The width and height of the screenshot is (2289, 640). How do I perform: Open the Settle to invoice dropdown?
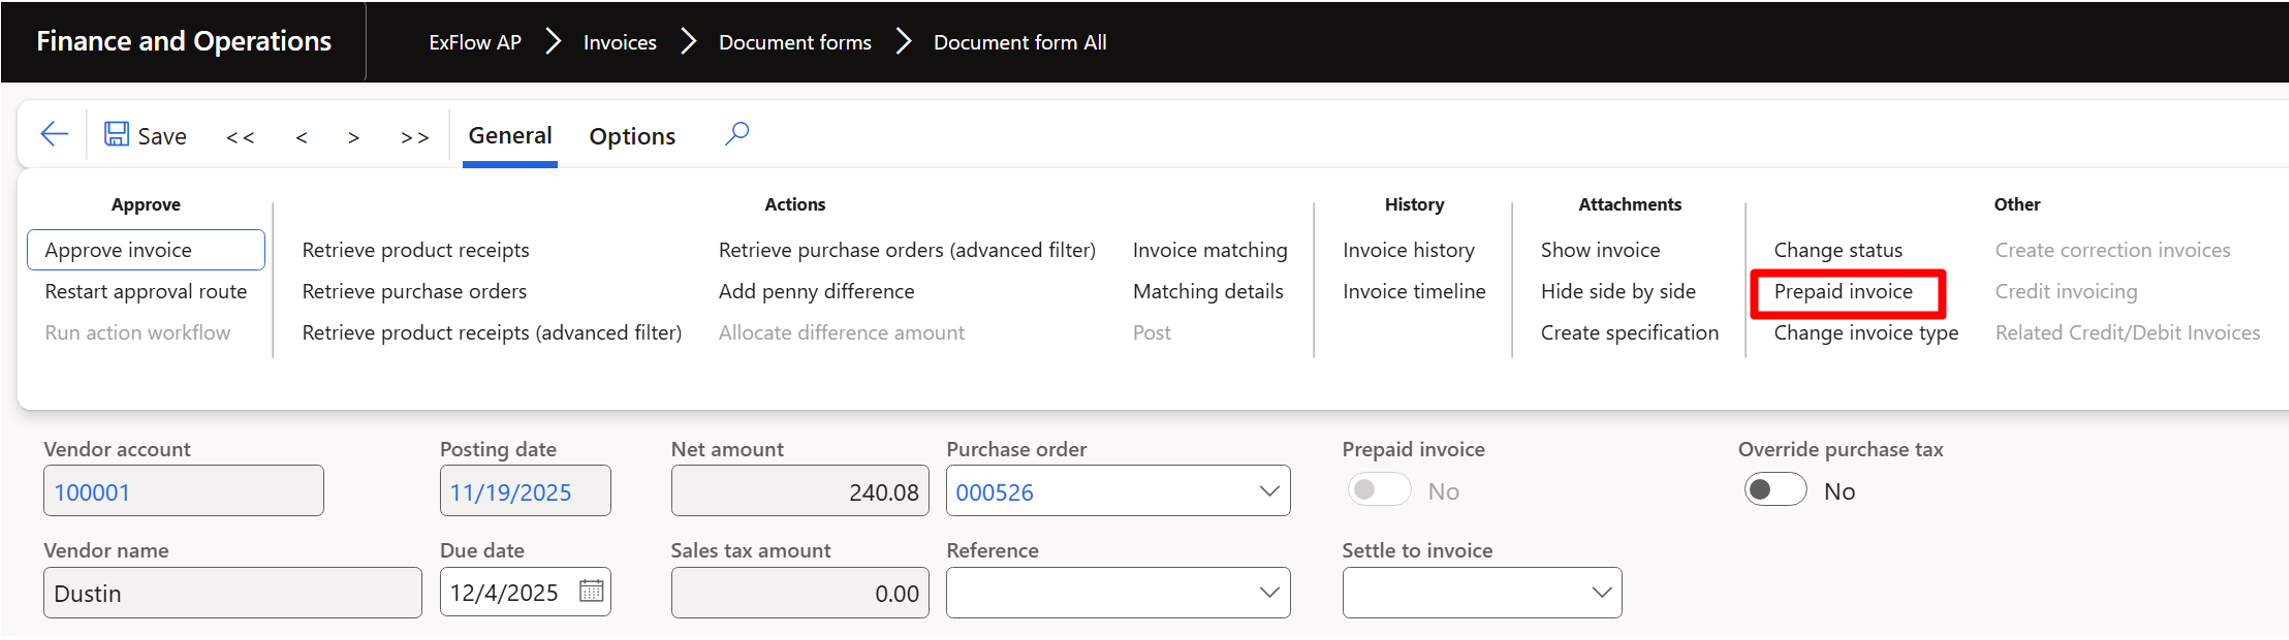(1600, 592)
